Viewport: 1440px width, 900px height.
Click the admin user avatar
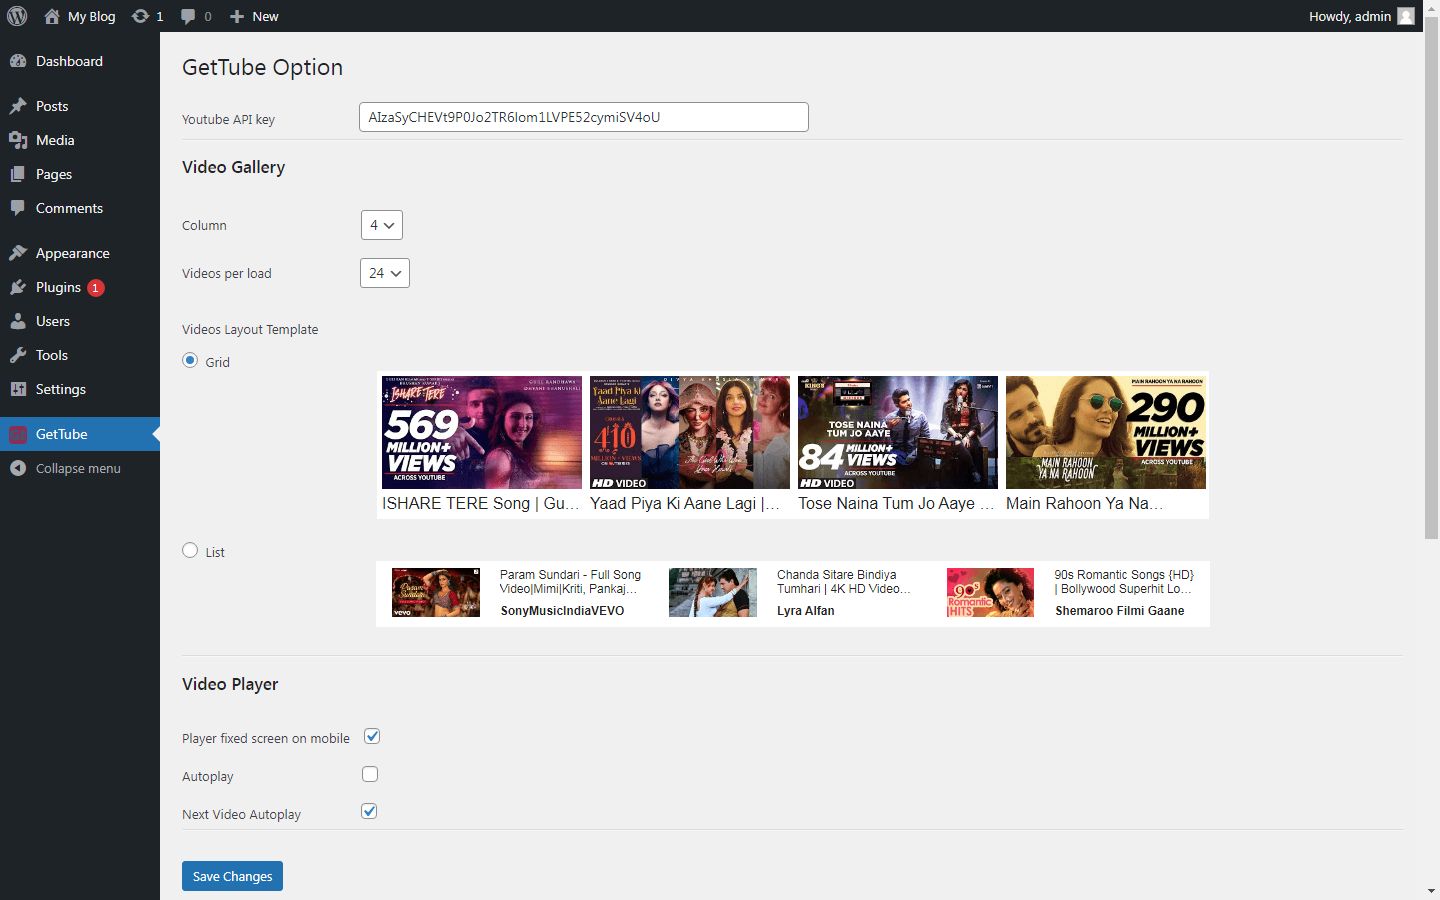[1406, 16]
